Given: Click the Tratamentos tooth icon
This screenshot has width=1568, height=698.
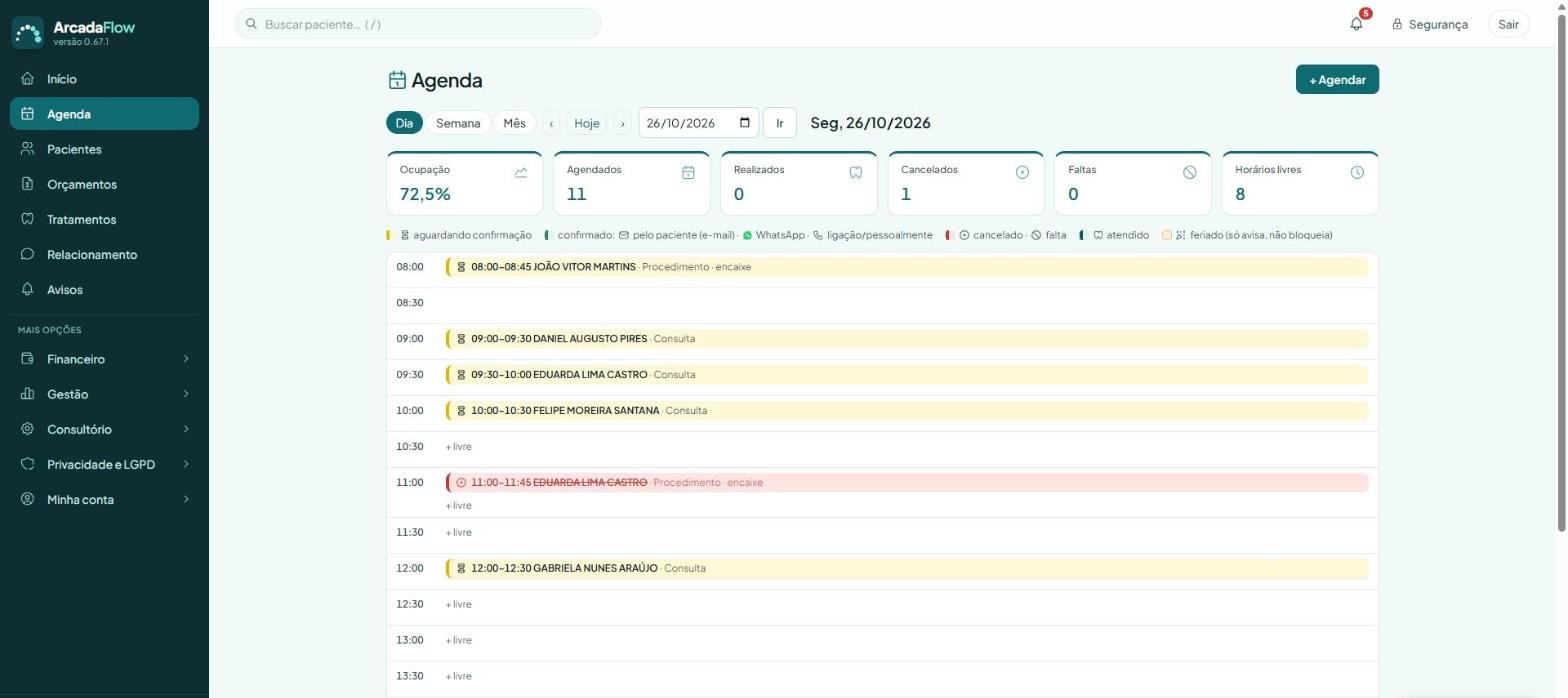Looking at the screenshot, I should [28, 218].
